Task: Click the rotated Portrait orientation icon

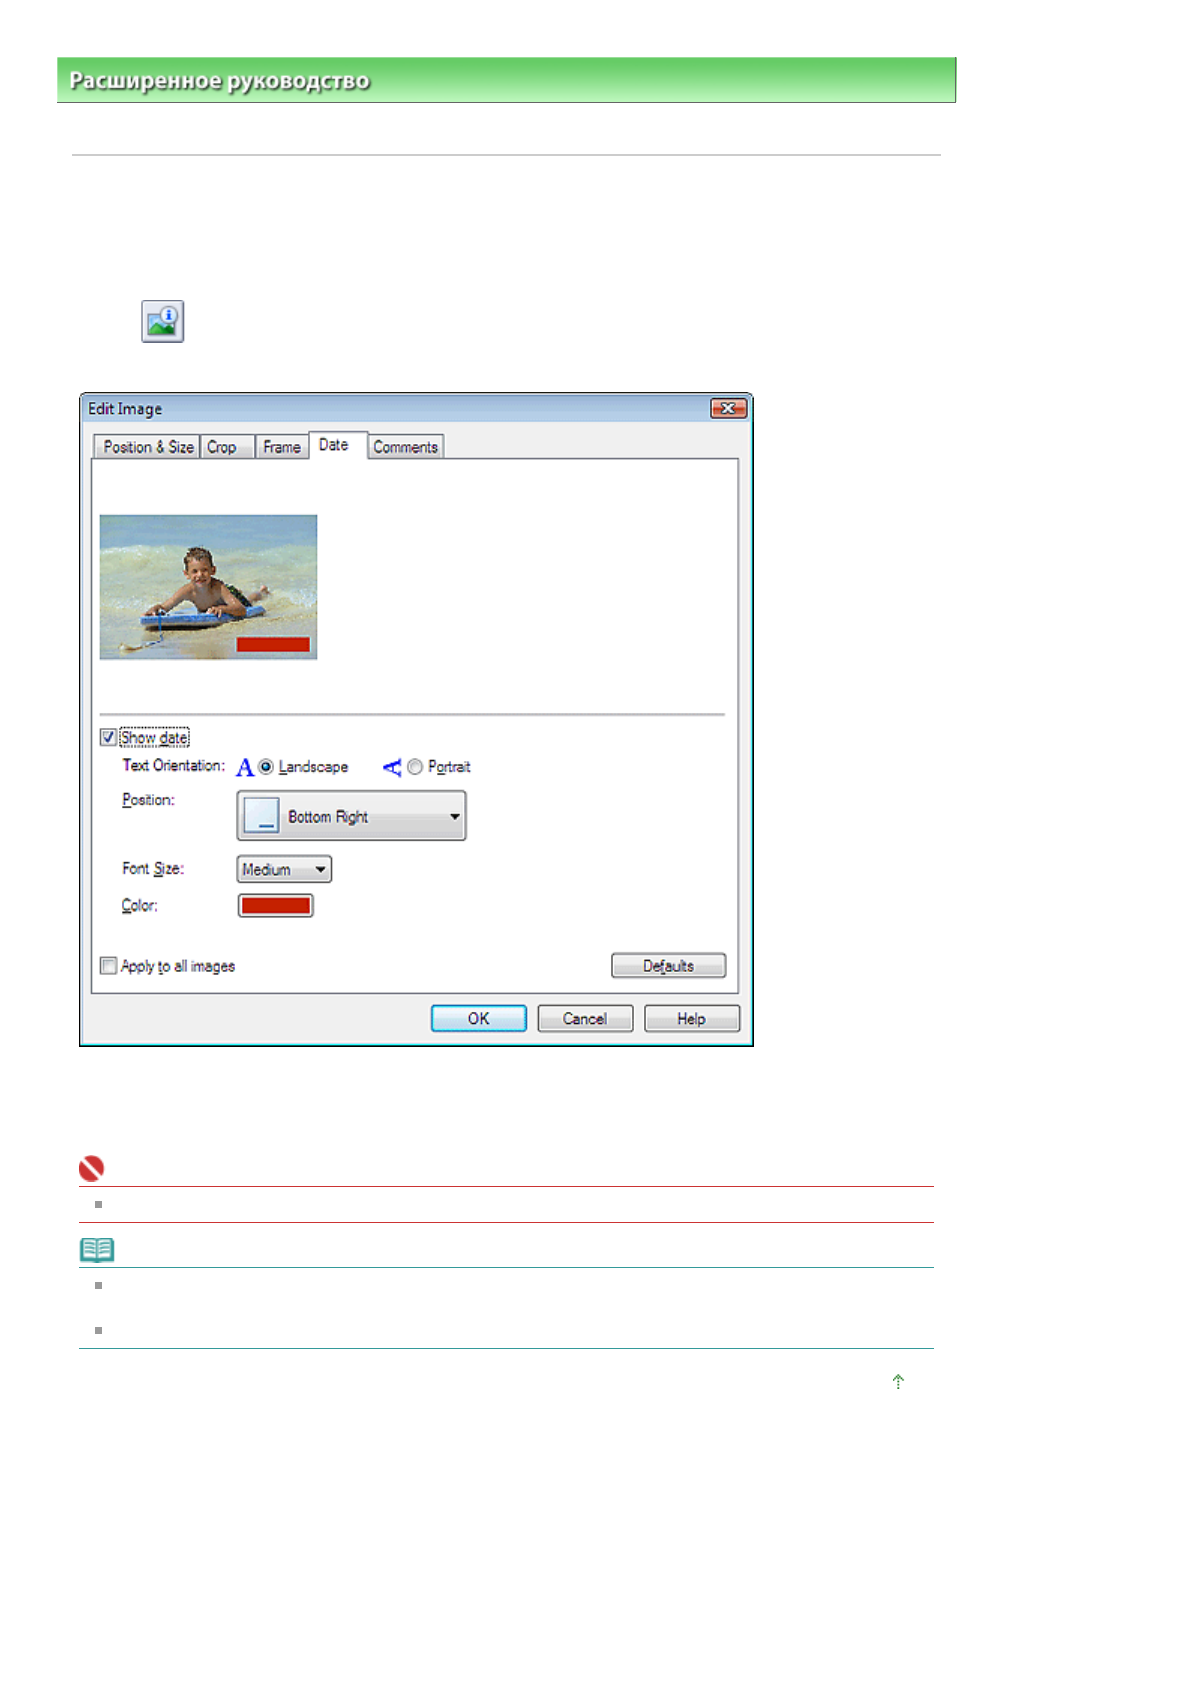Action: (391, 767)
